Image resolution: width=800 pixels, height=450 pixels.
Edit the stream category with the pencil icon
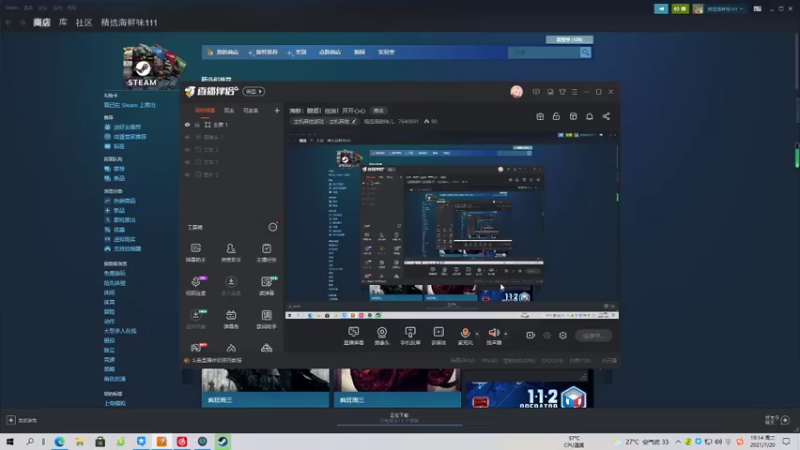pyautogui.click(x=354, y=121)
